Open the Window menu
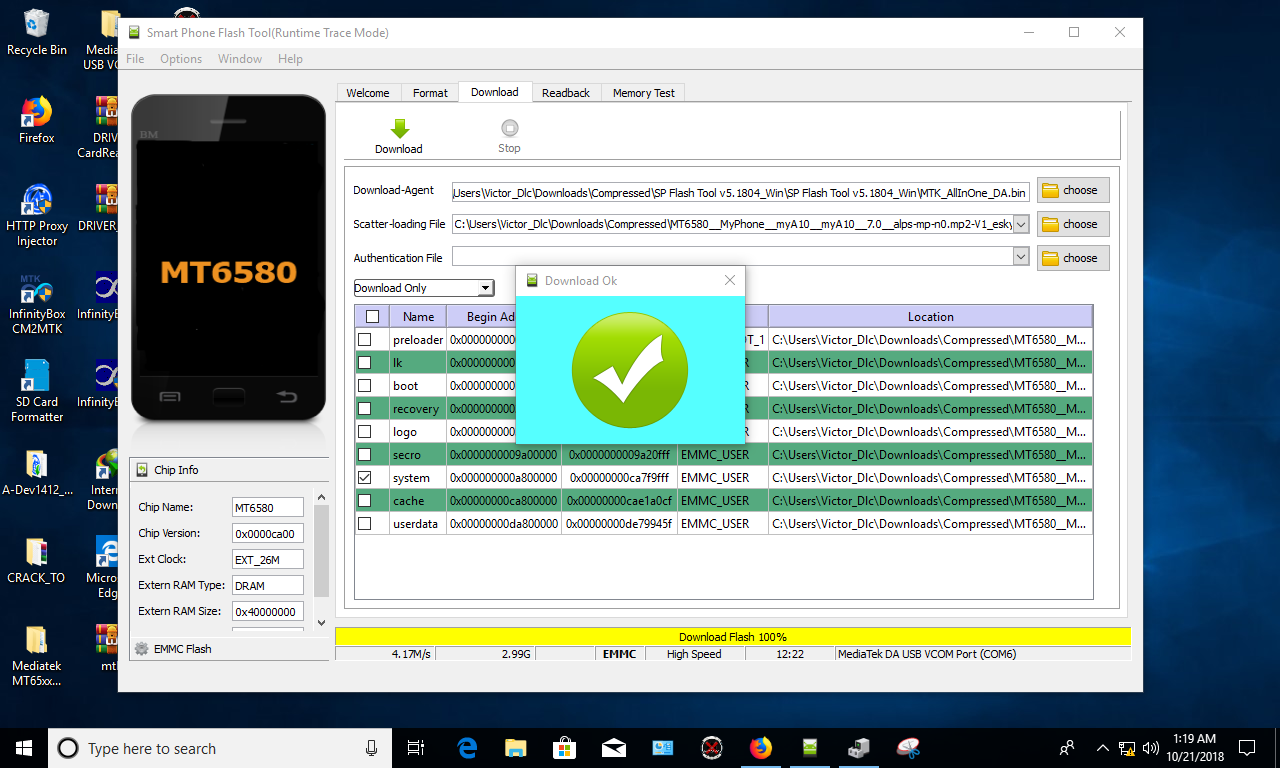This screenshot has height=768, width=1280. pyautogui.click(x=240, y=59)
